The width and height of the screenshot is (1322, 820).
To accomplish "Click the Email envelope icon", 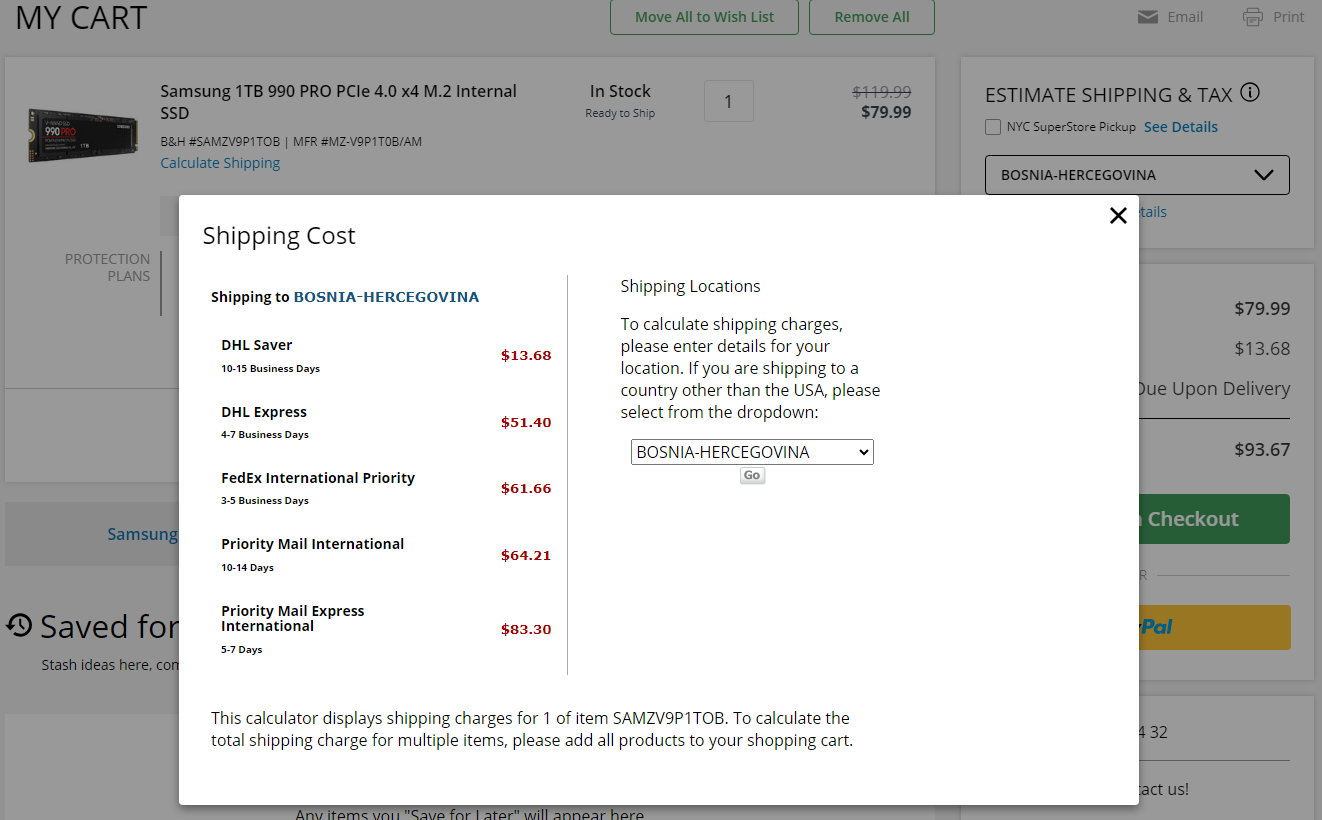I will click(x=1148, y=17).
